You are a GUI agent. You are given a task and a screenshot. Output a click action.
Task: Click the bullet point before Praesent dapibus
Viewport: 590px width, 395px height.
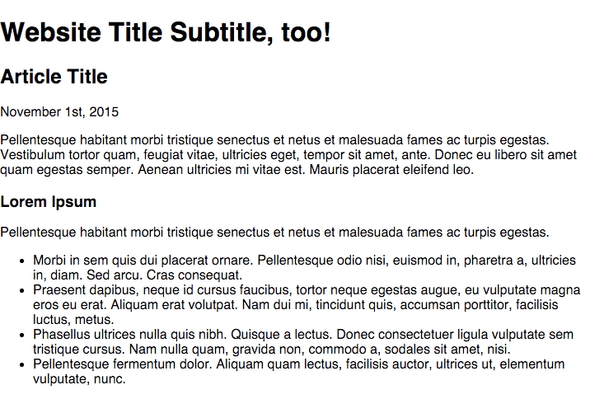(x=22, y=291)
